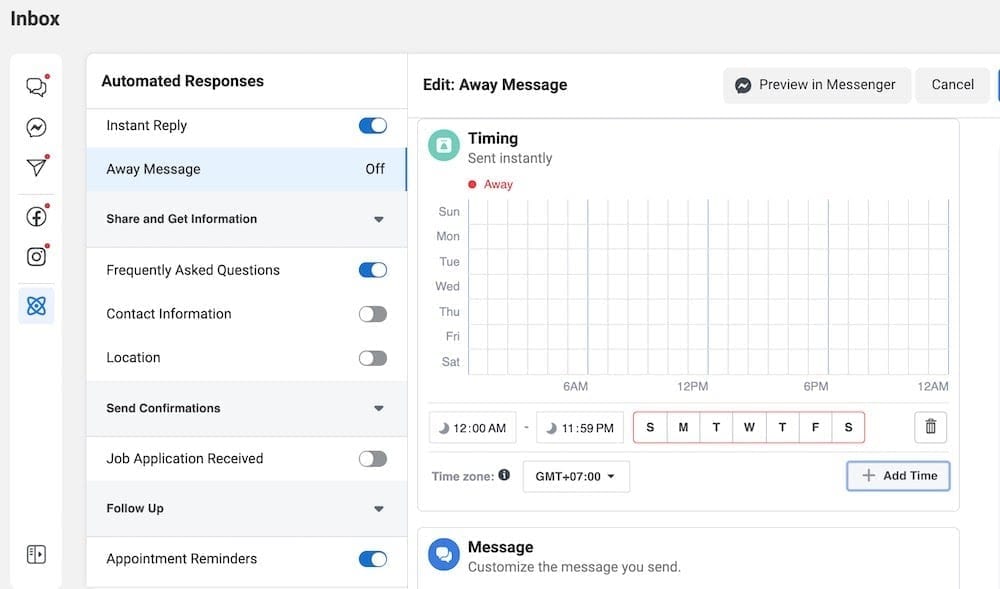Image resolution: width=1000 pixels, height=589 pixels.
Task: Click the 12PM axis label
Action: (x=693, y=386)
